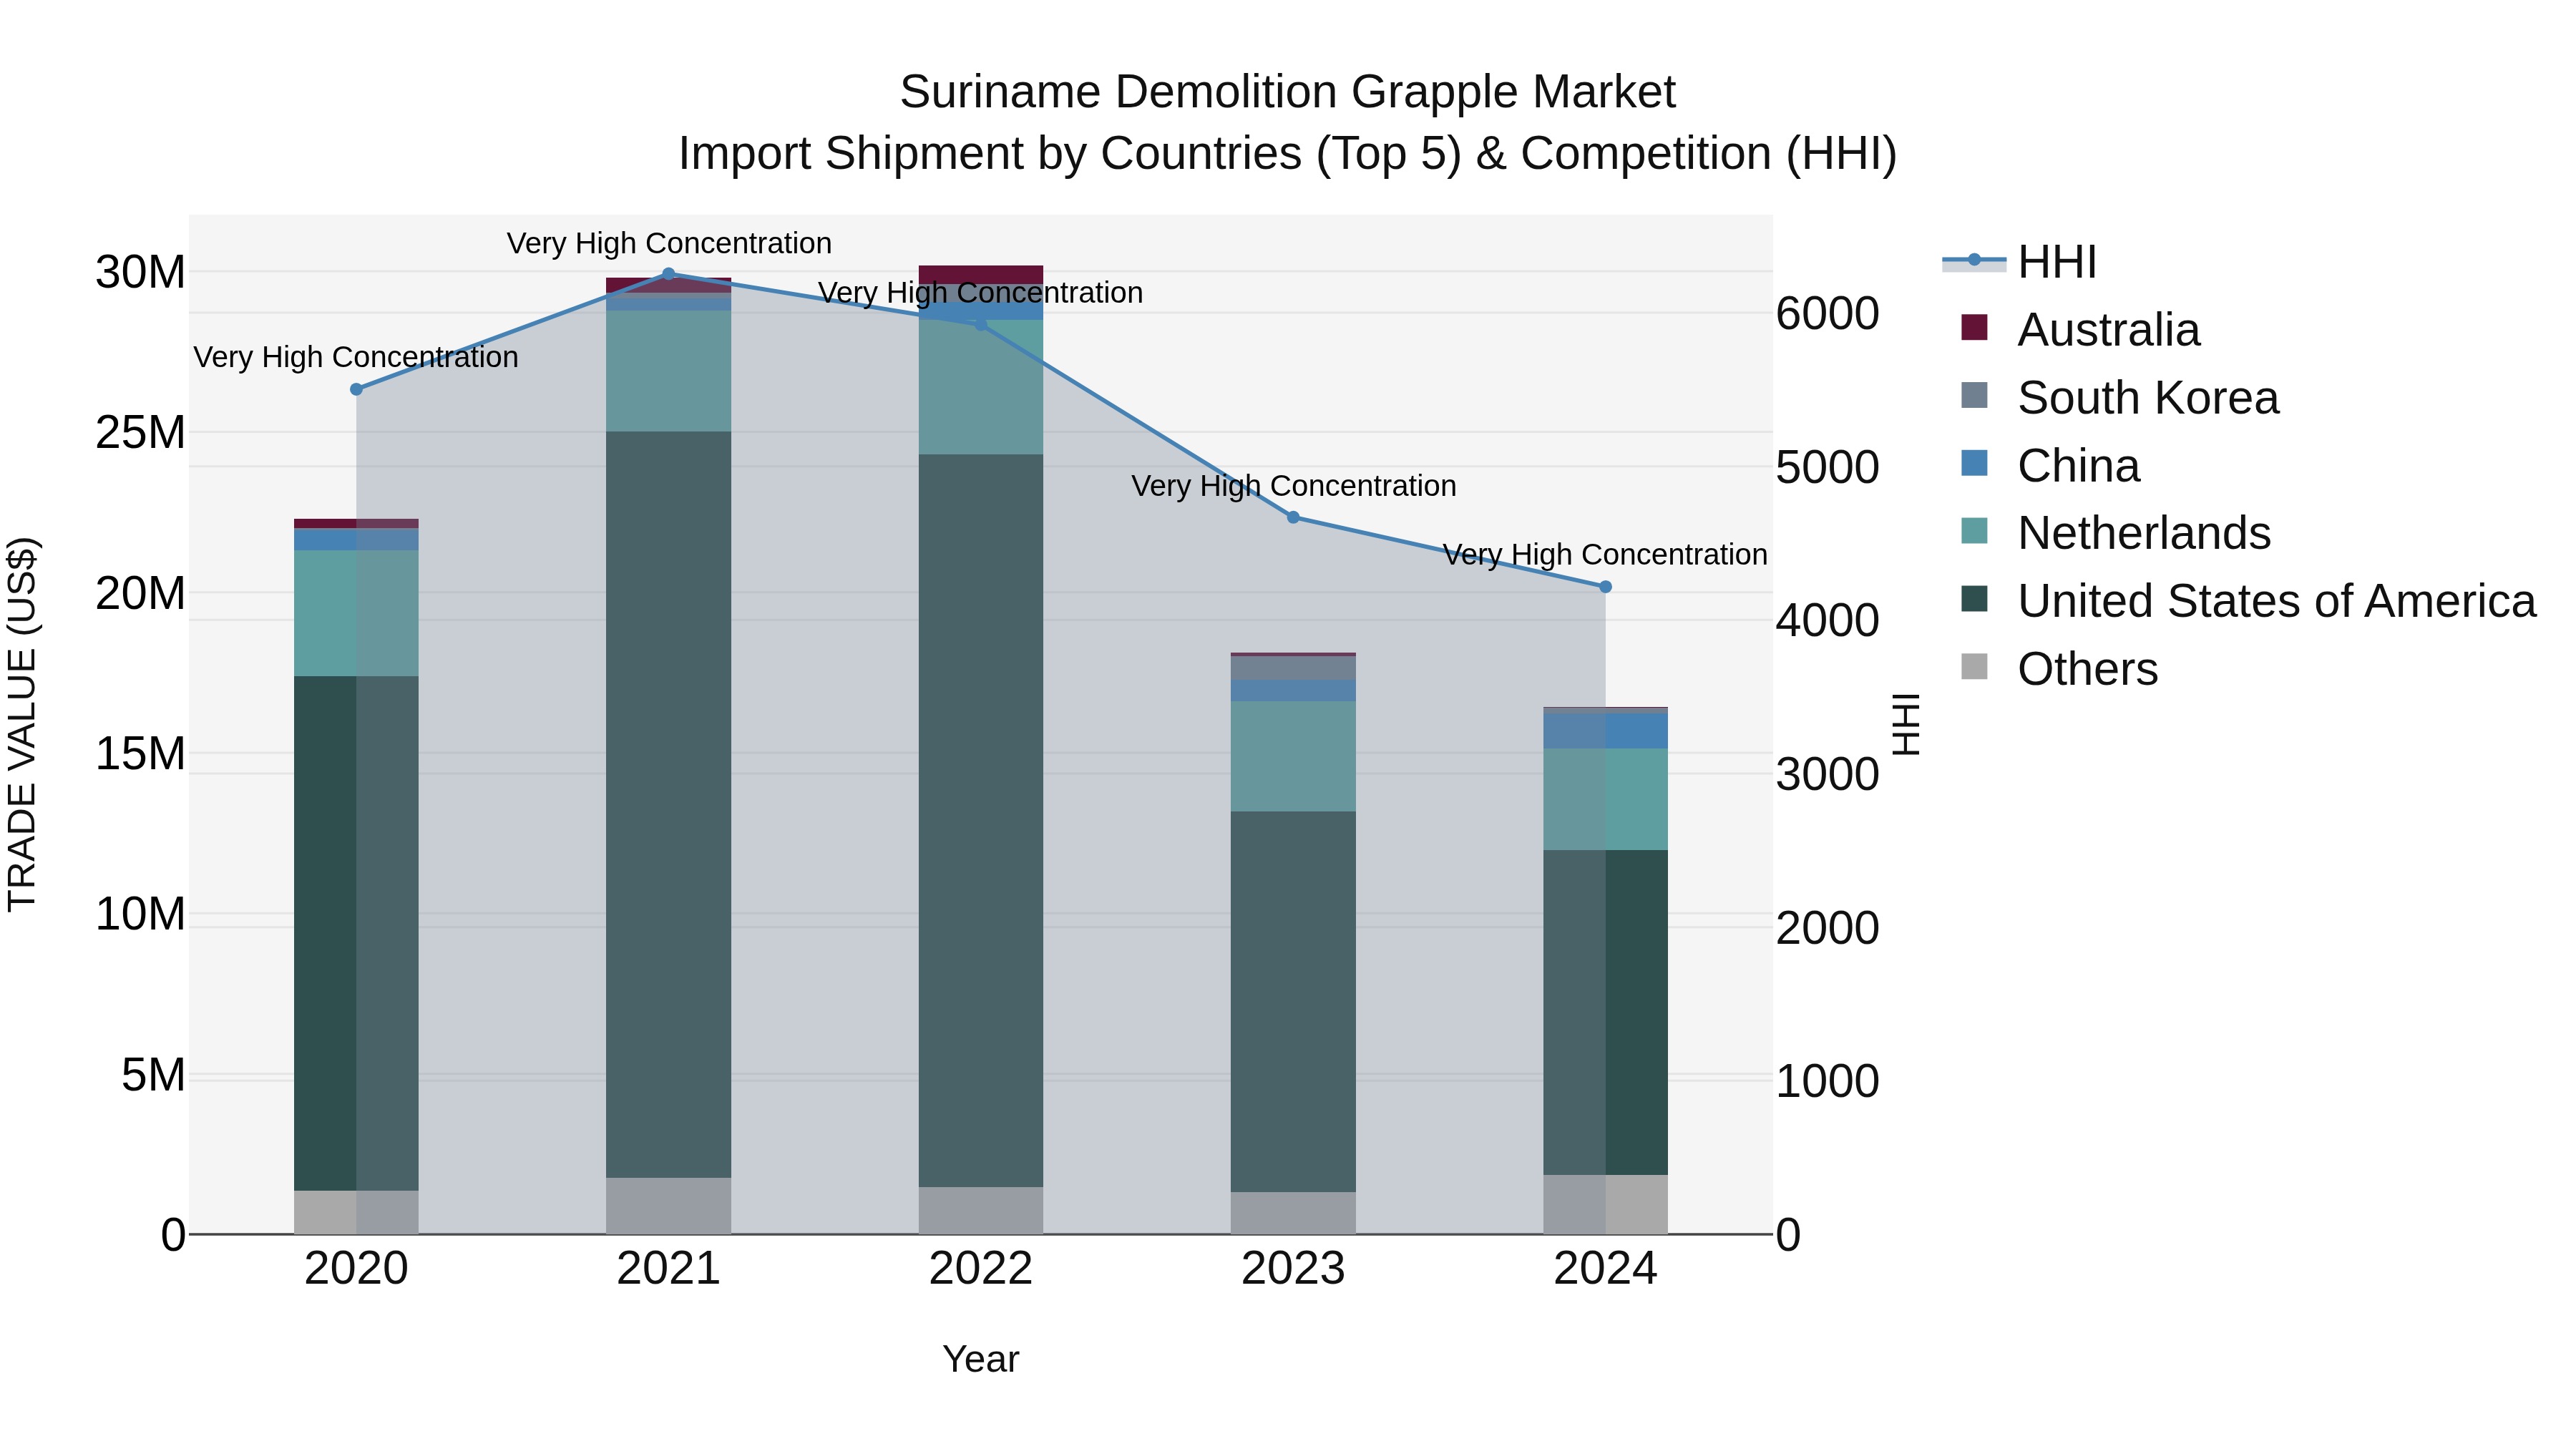
Task: Click the 2024 China bar segment
Action: (1606, 730)
